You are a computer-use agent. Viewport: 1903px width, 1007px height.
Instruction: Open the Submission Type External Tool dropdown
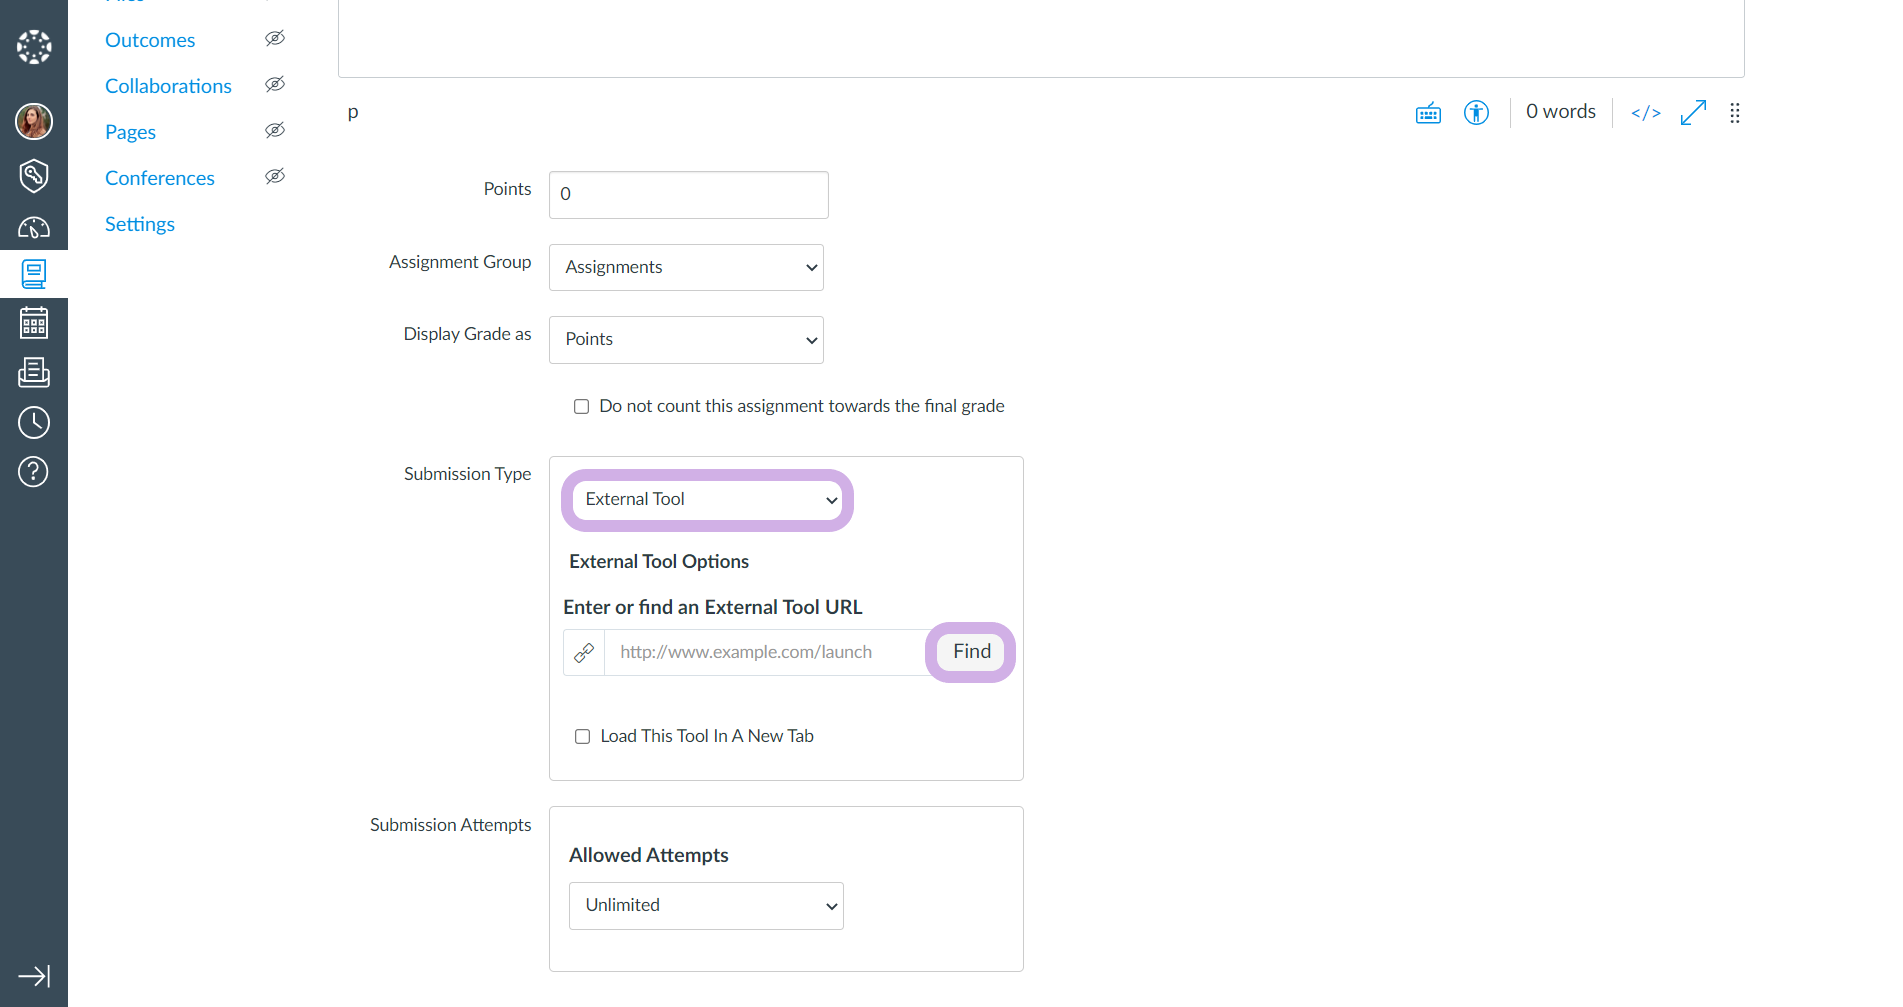pyautogui.click(x=707, y=500)
